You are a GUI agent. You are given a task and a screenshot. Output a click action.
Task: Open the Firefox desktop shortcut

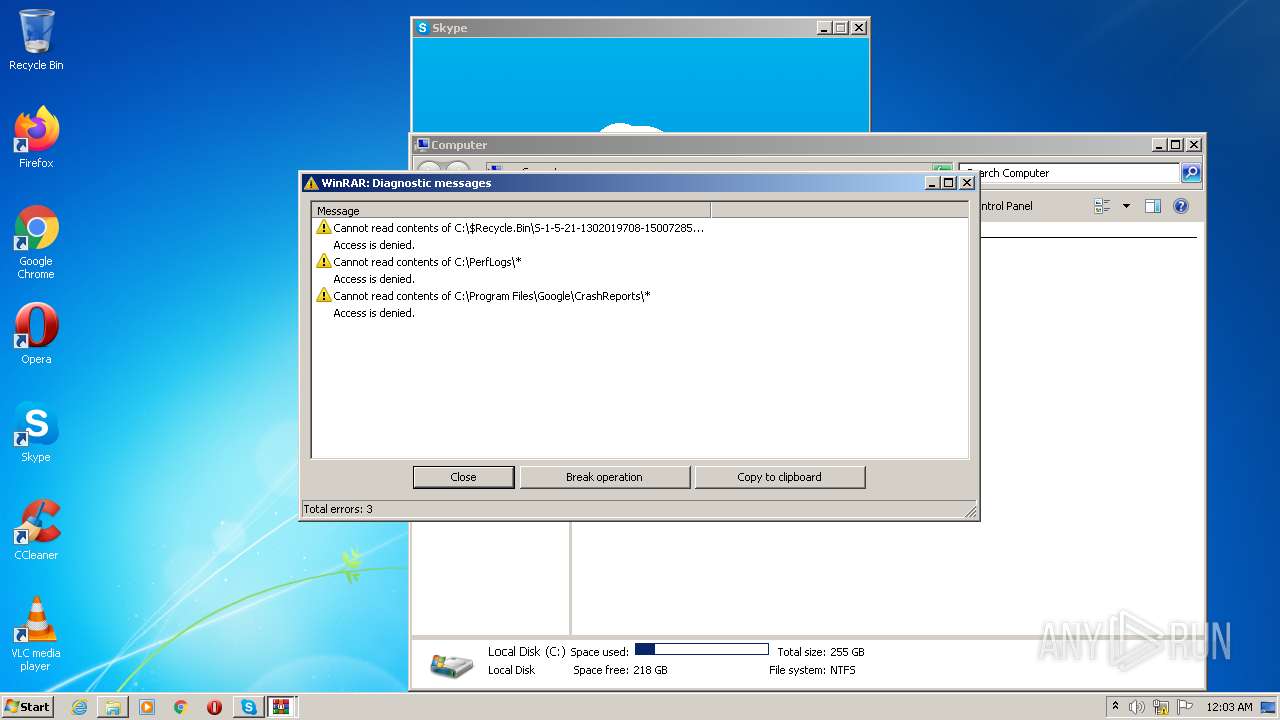click(x=36, y=137)
